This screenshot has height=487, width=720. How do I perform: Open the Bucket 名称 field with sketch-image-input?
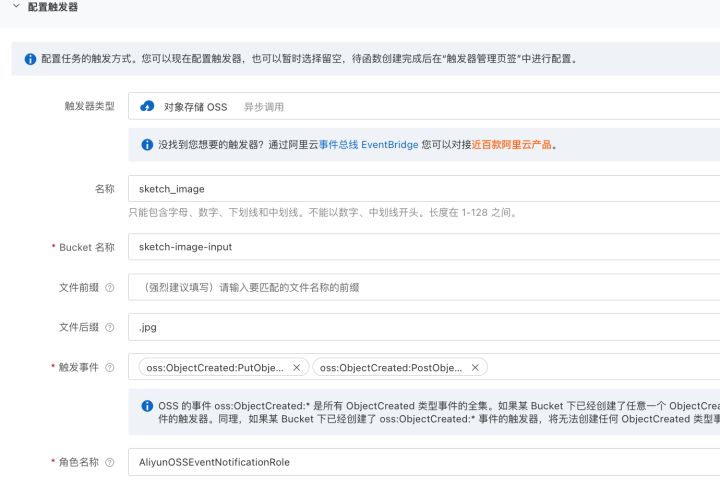424,246
